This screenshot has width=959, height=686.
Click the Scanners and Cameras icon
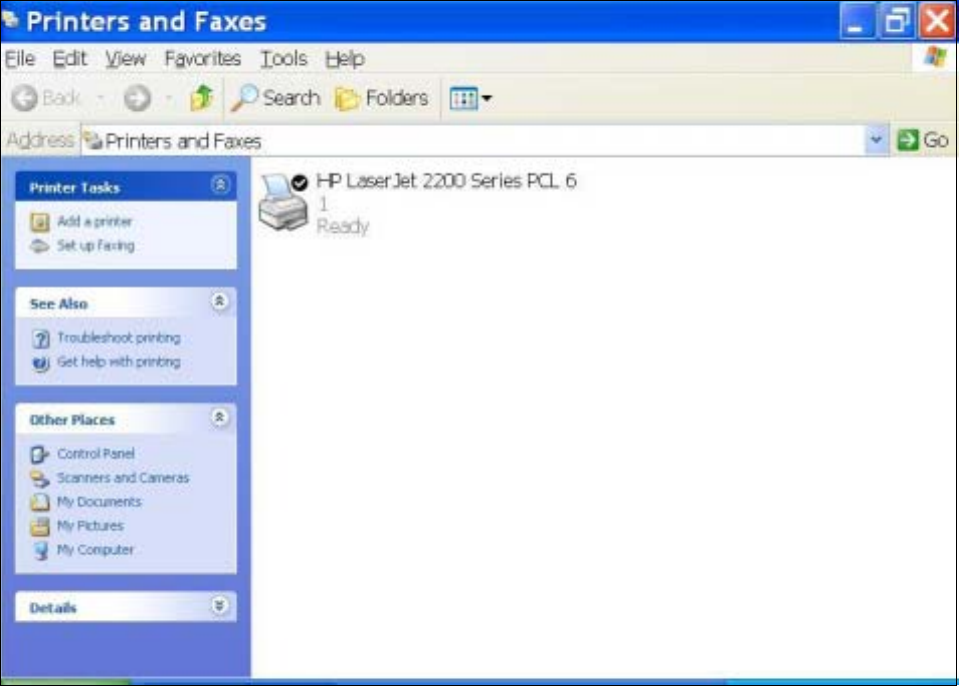point(40,478)
